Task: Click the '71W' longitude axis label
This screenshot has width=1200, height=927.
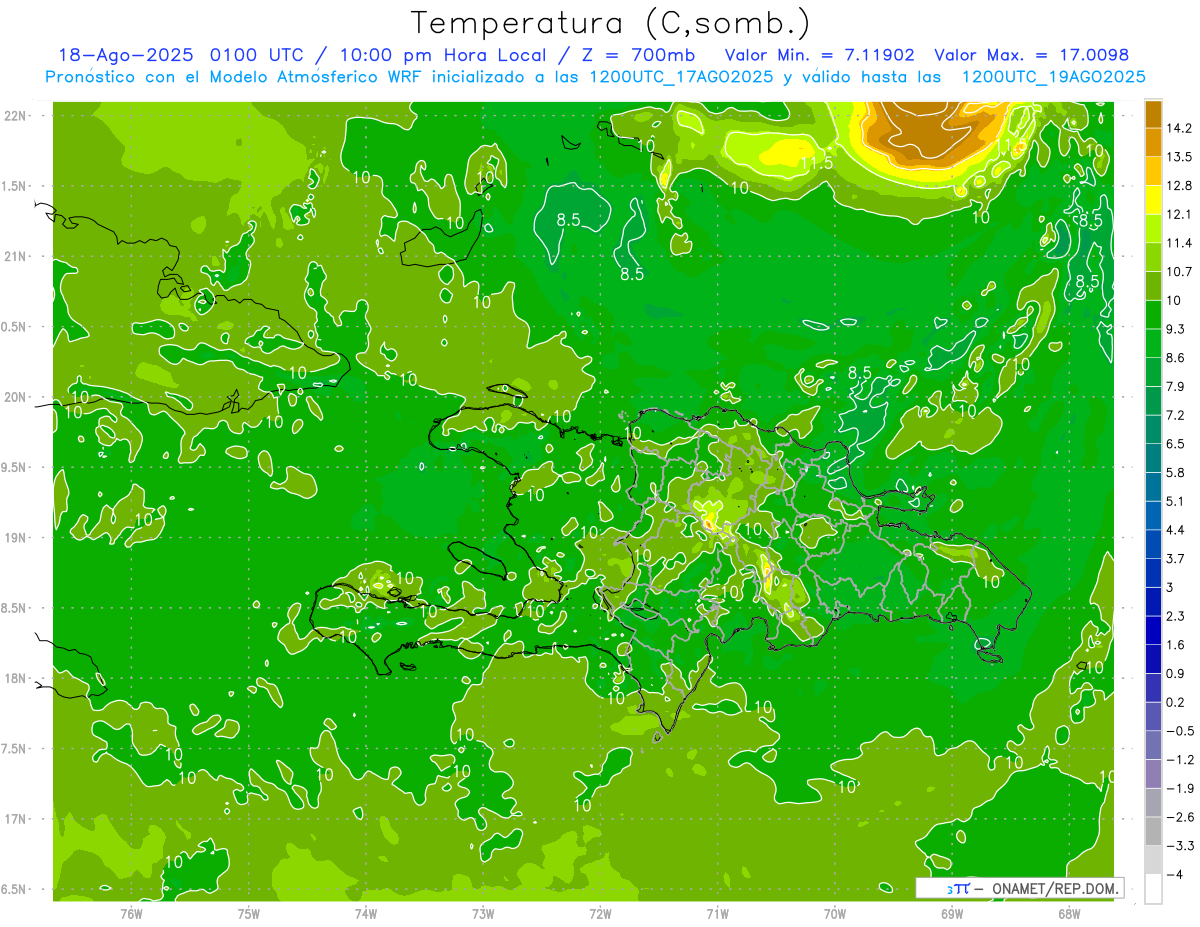Action: pos(717,913)
